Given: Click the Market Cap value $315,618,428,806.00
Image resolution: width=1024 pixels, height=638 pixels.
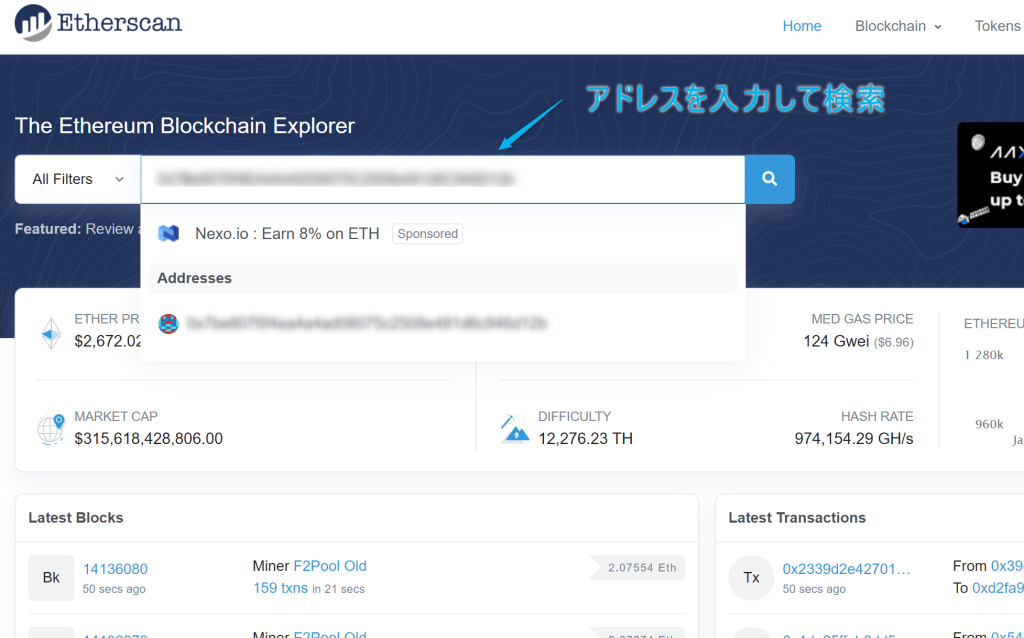Looking at the screenshot, I should click(x=148, y=438).
